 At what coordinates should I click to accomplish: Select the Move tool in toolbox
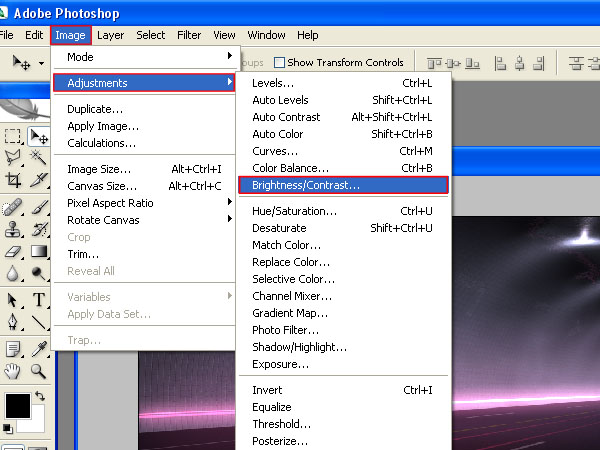point(39,136)
